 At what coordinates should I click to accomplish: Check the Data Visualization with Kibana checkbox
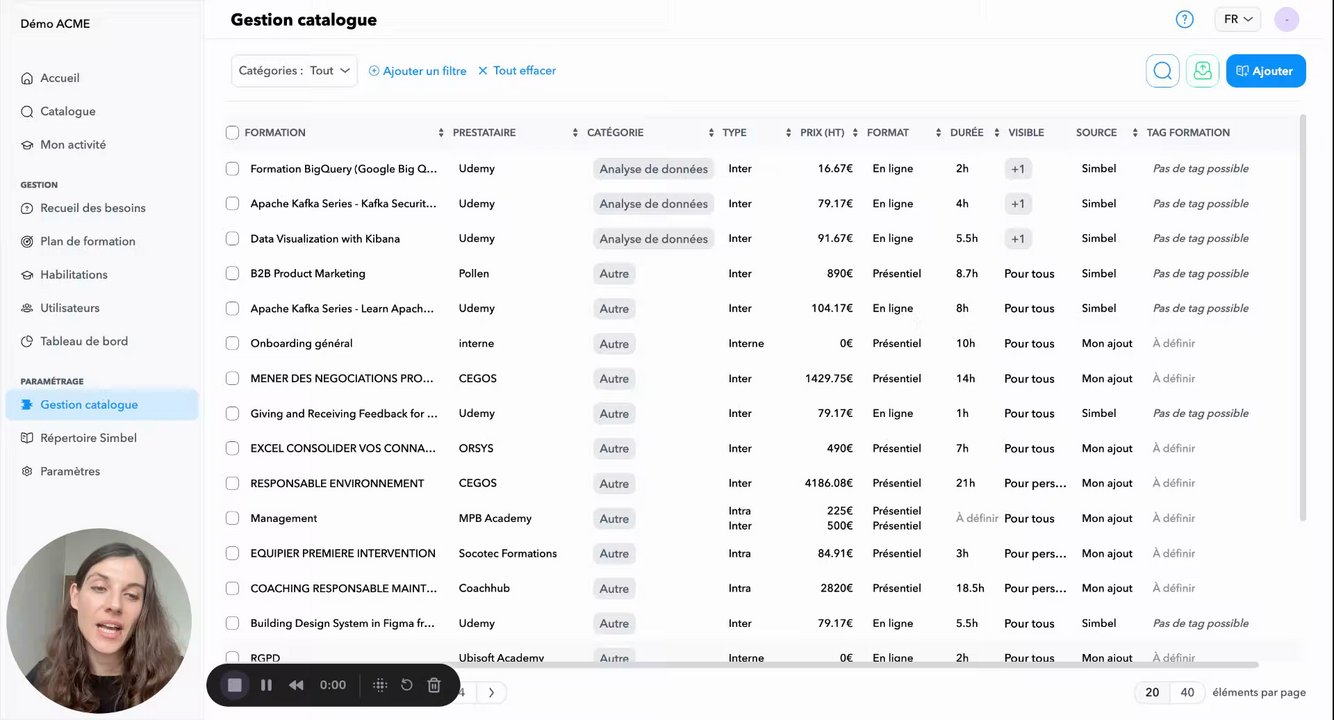tap(232, 239)
